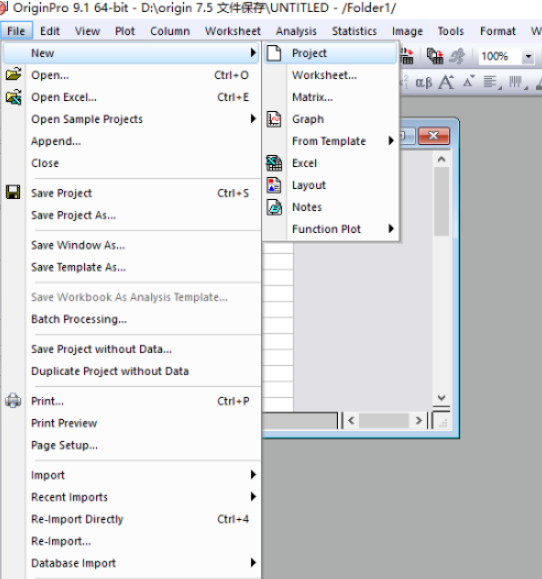Screen dimensions: 542x579
Task: Click the New Project page icon
Action: (274, 53)
